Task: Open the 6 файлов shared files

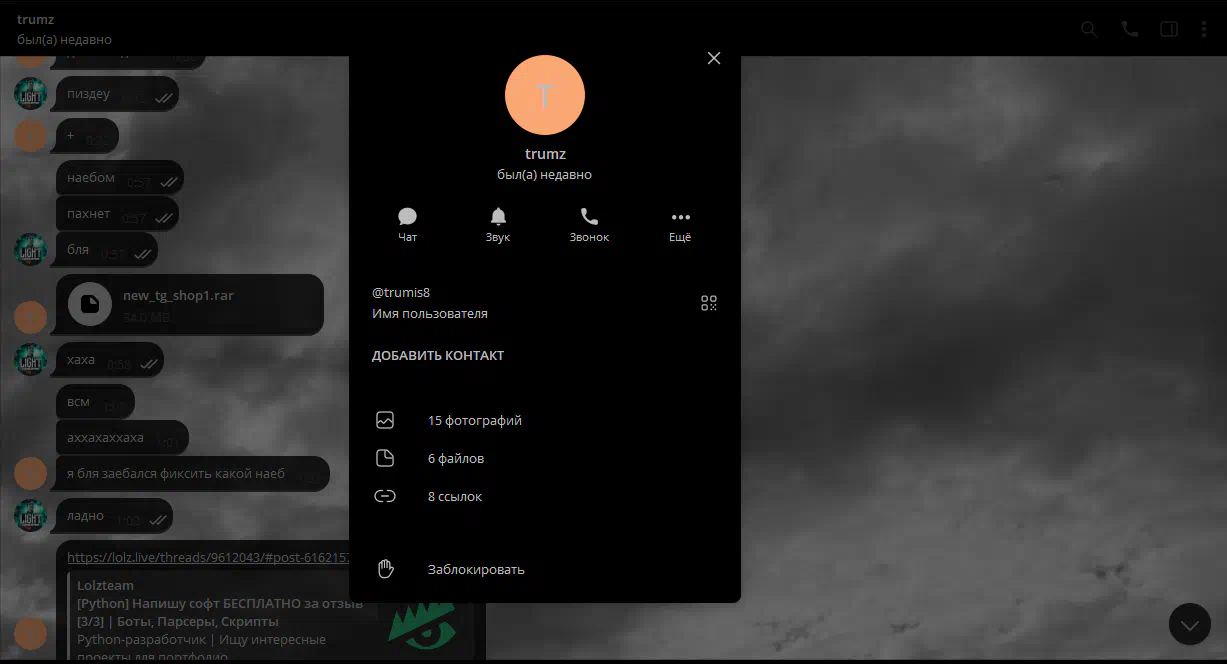Action: click(x=455, y=459)
